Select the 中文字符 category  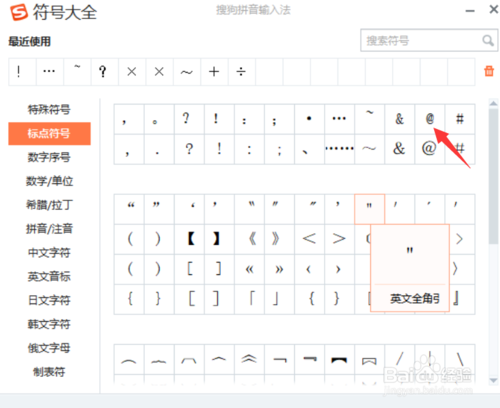(x=49, y=252)
